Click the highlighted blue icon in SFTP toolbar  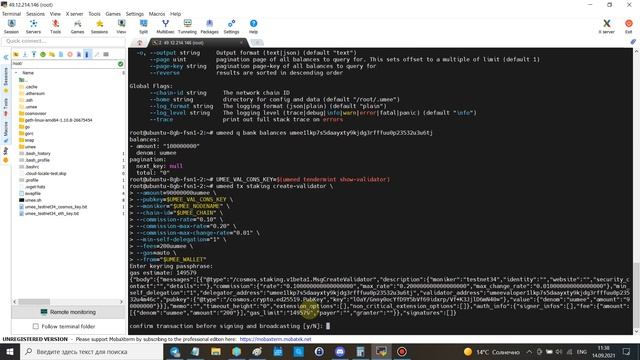point(87,54)
